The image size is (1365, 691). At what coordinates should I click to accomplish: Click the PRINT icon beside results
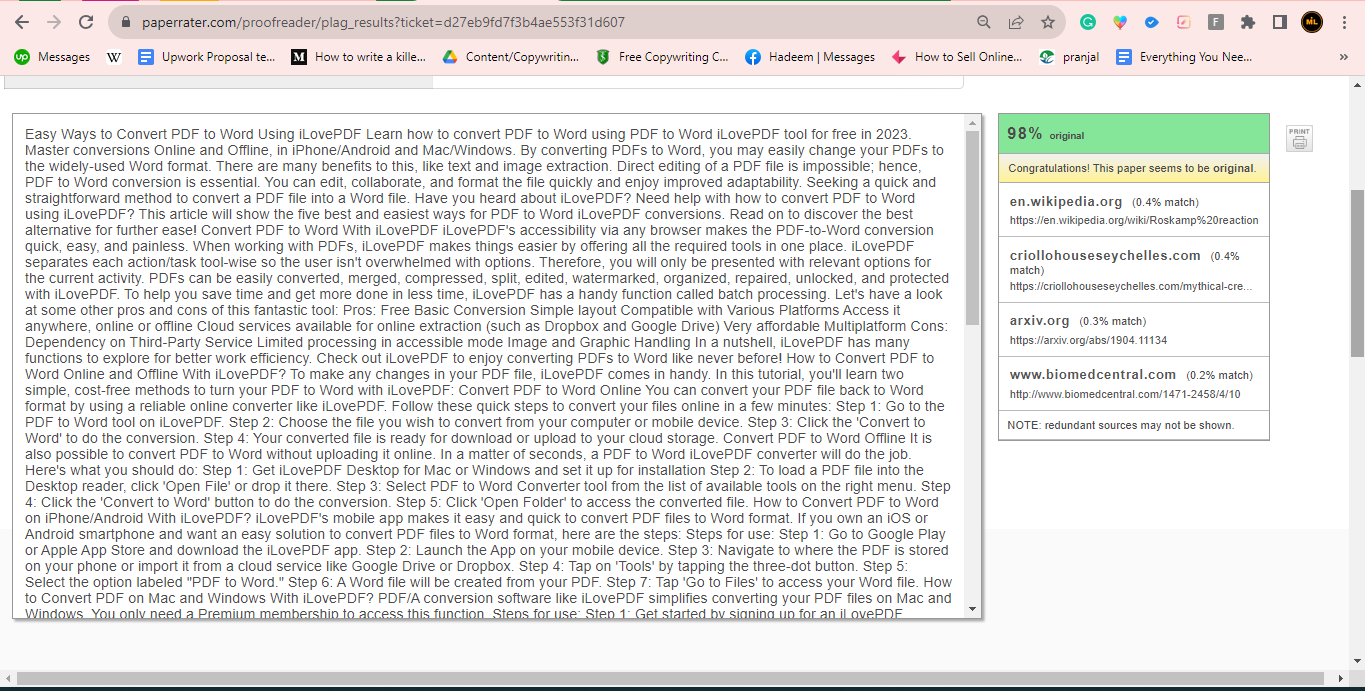point(1299,139)
